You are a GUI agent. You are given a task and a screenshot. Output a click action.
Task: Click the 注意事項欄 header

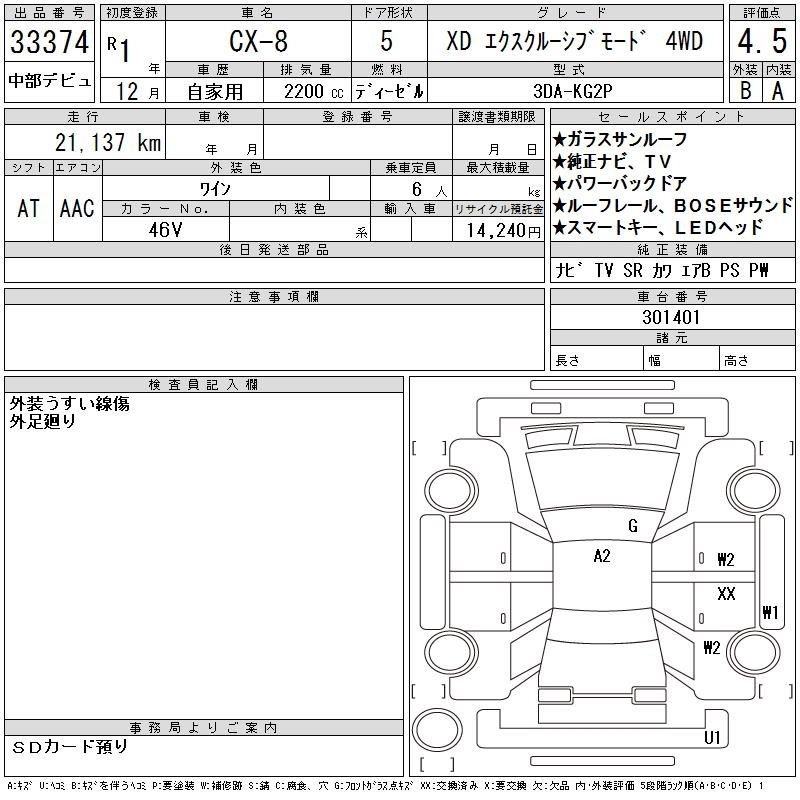[274, 297]
